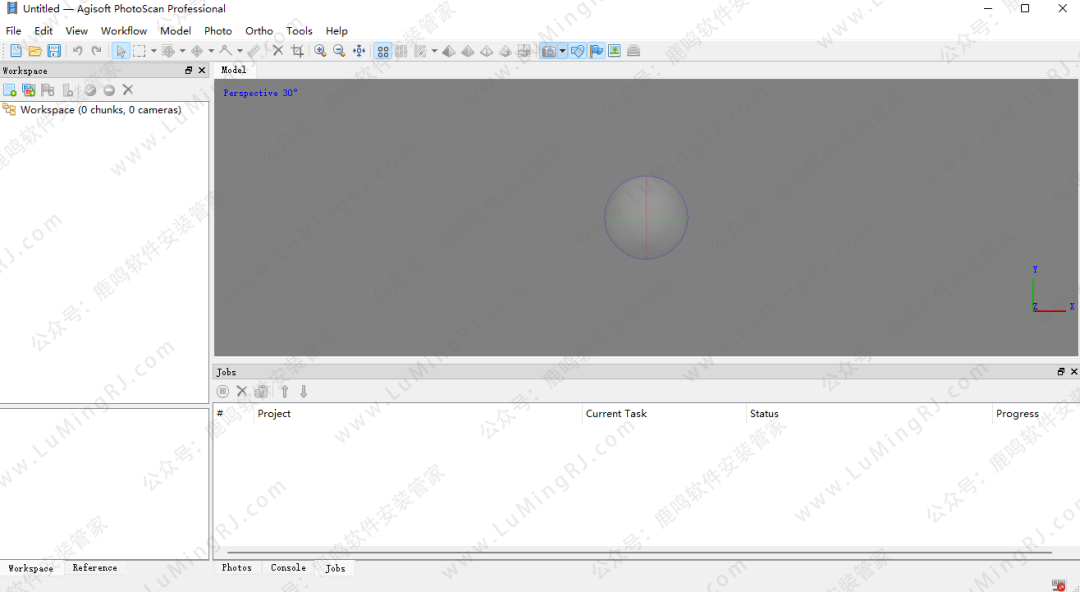Expand the dense cloud view mode dropdown
This screenshot has width=1080, height=592.
434,51
